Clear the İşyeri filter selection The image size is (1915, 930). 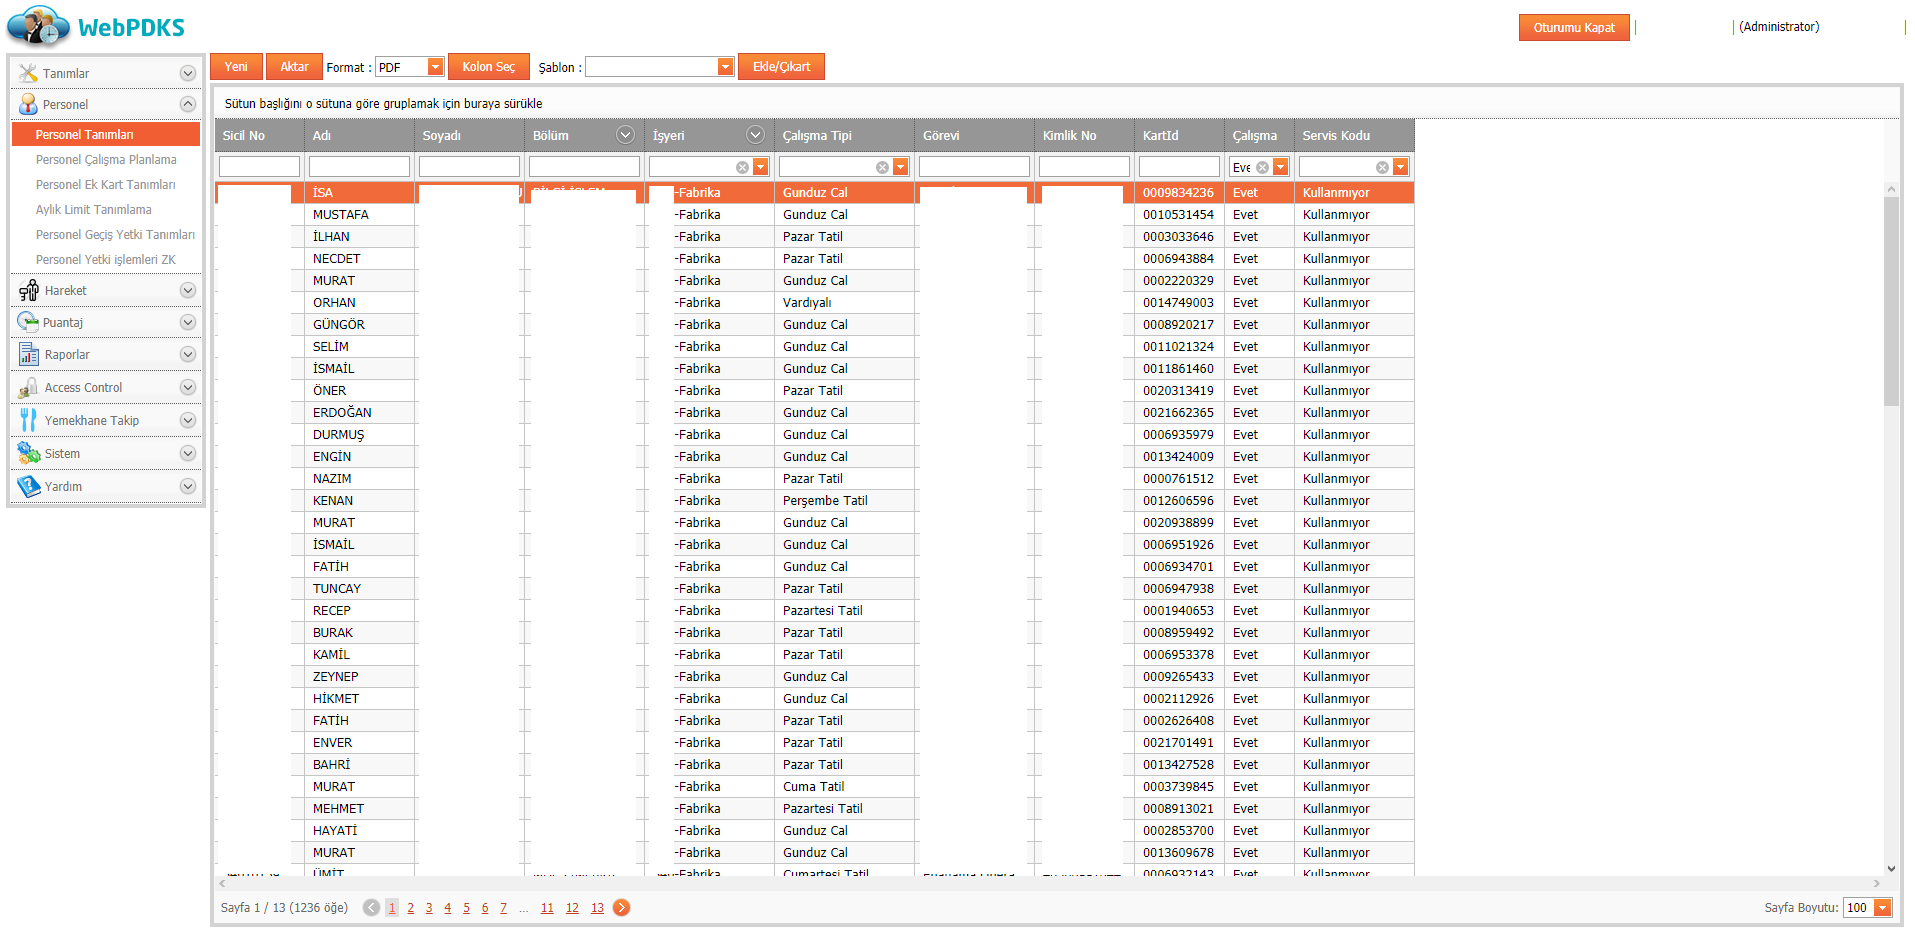coord(742,168)
